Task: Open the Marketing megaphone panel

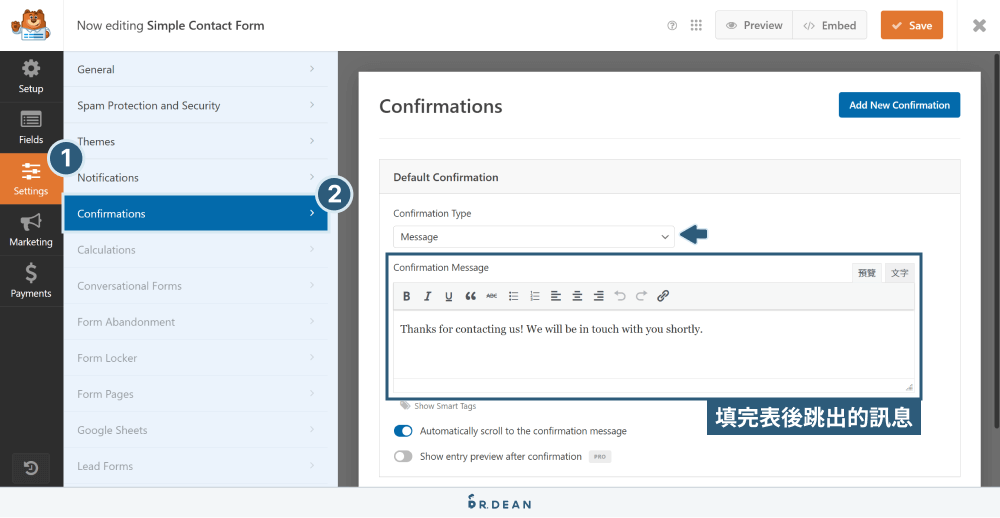Action: (x=31, y=230)
